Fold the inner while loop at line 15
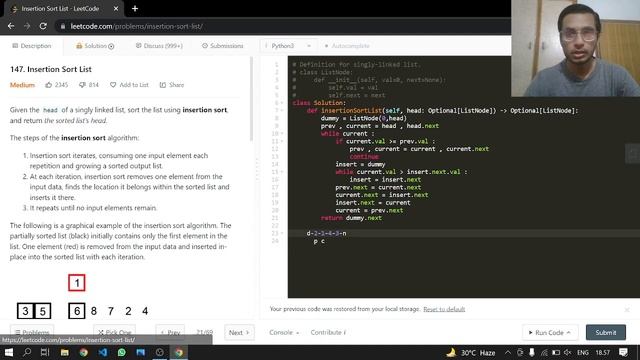 (x=282, y=172)
